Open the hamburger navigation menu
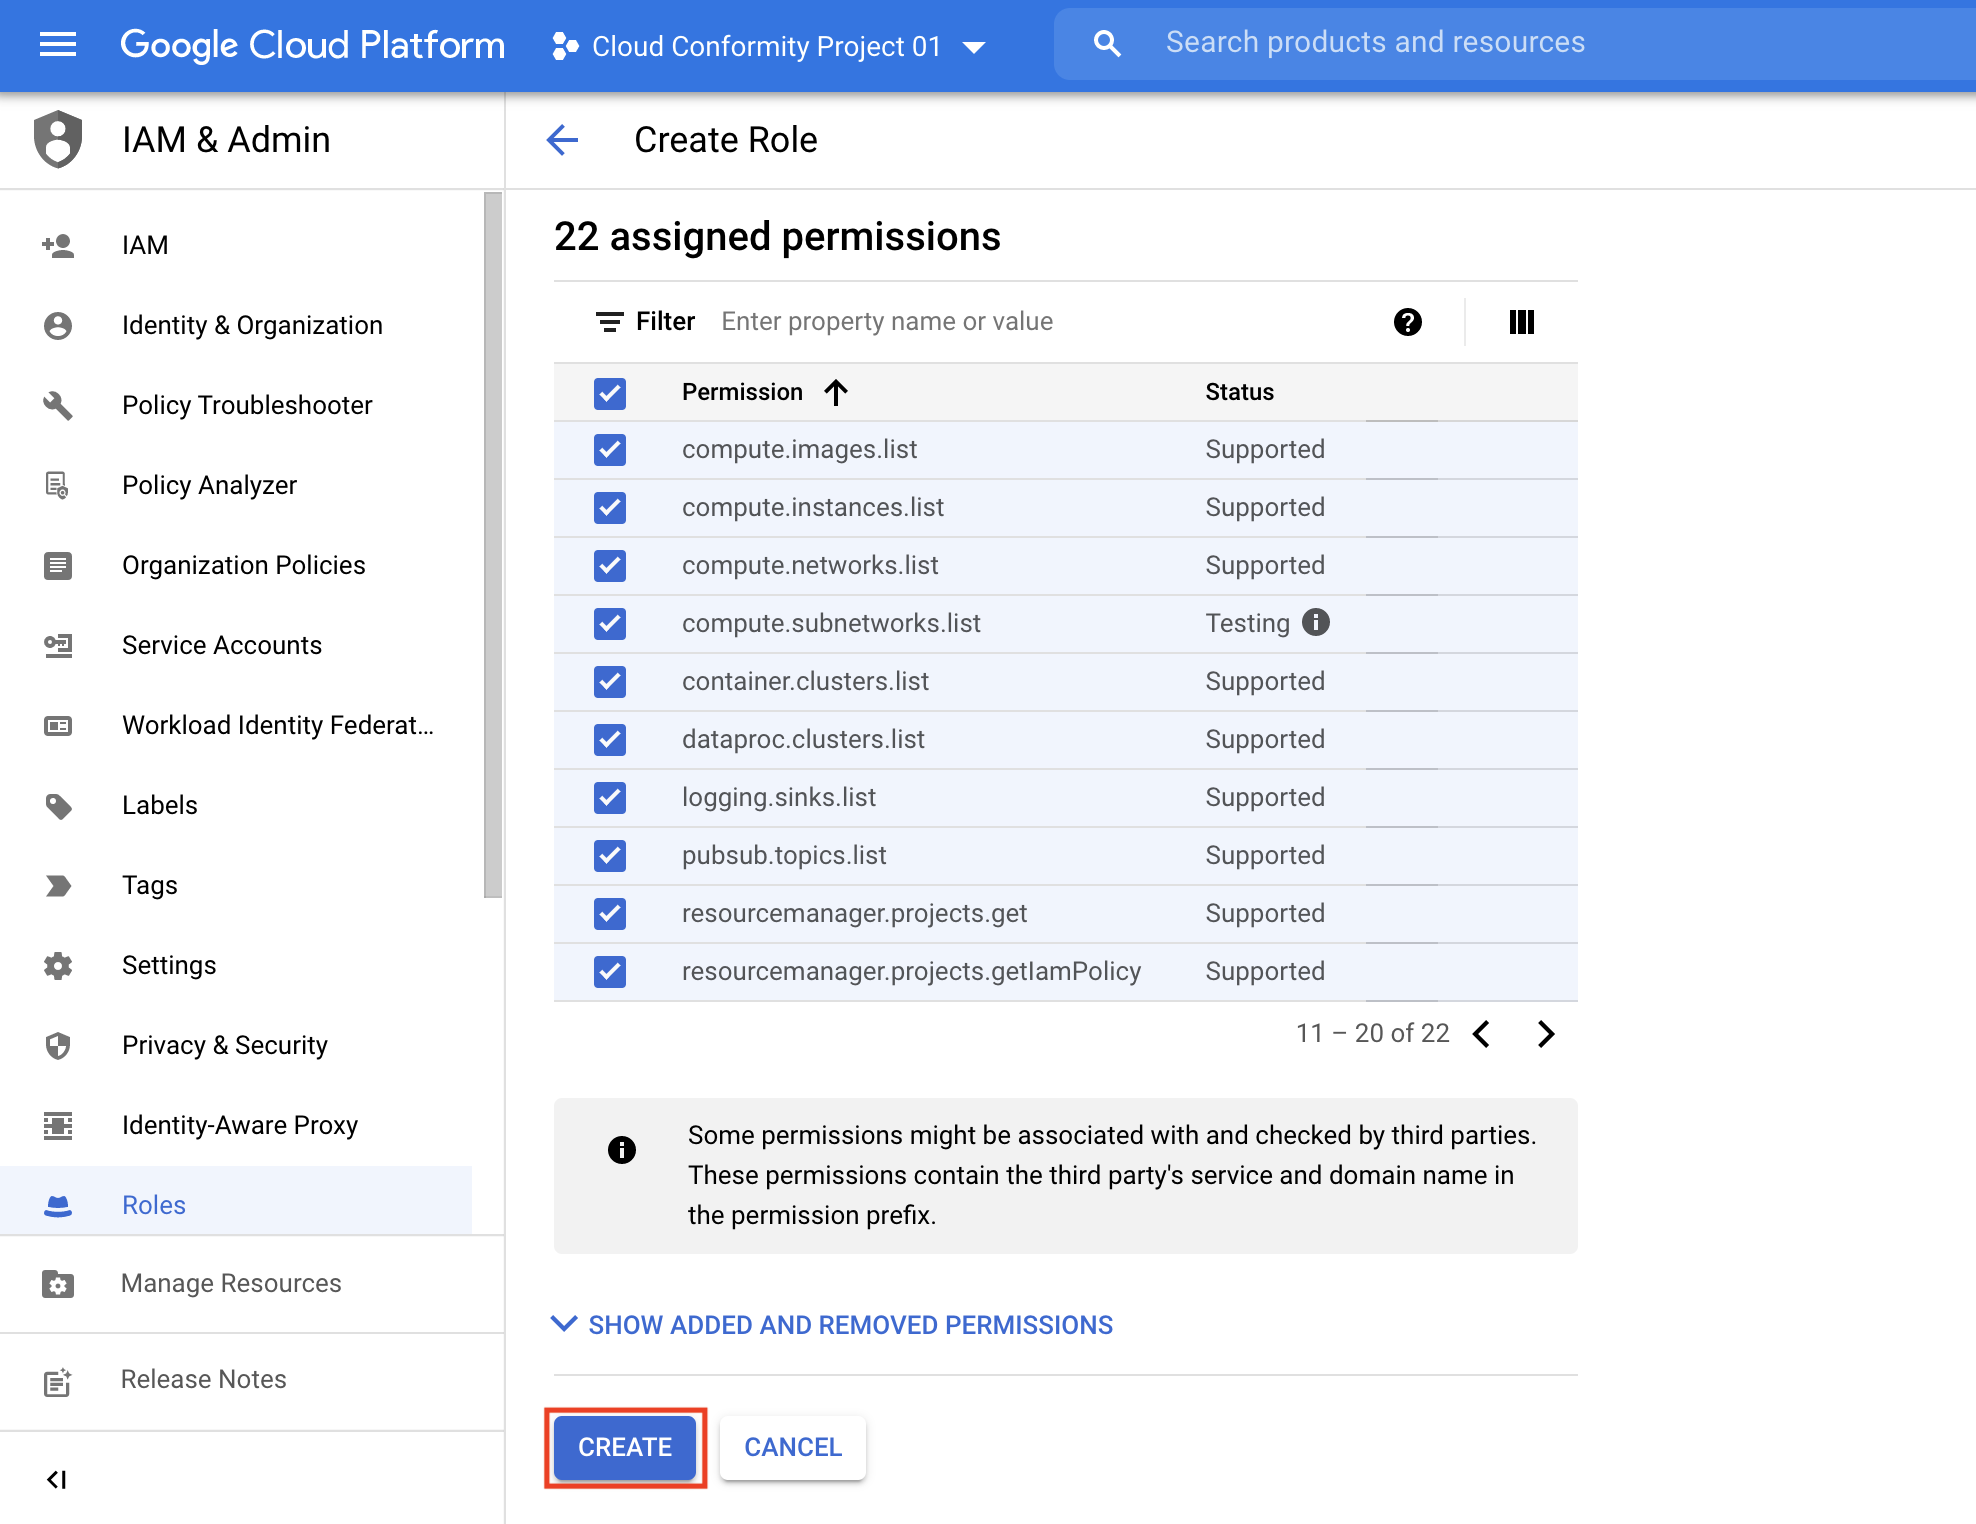The height and width of the screenshot is (1524, 1976). coord(58,44)
